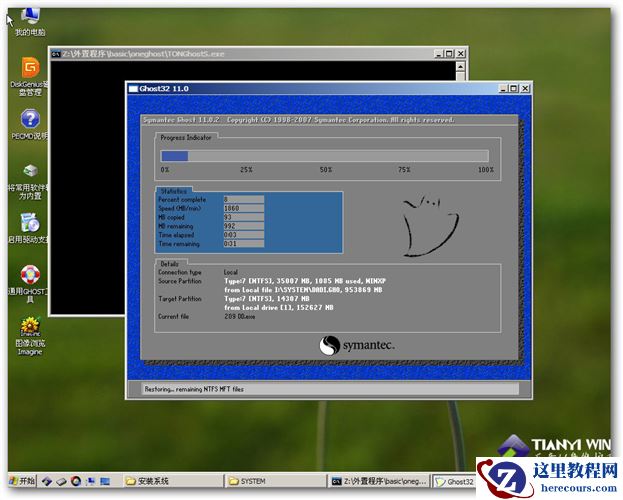623x500 pixels.
Task: Click the Percent complete value field
Action: pyautogui.click(x=243, y=199)
